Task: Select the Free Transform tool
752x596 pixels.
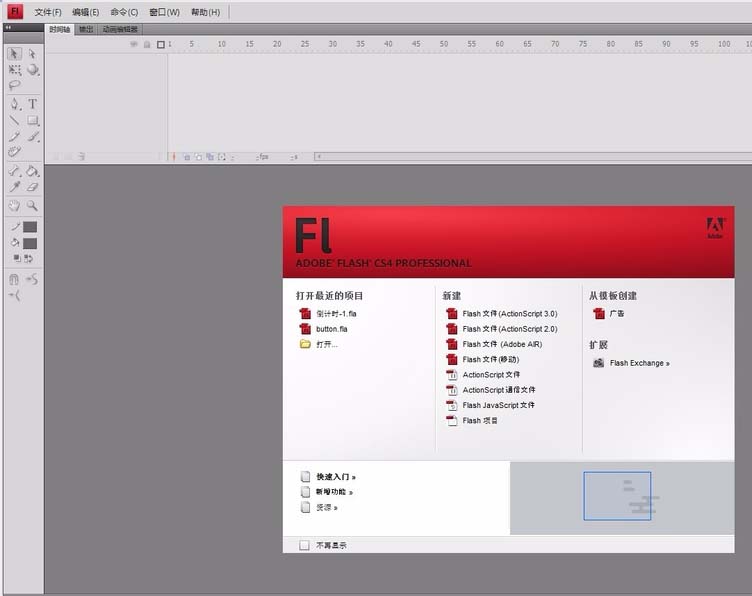Action: click(14, 70)
